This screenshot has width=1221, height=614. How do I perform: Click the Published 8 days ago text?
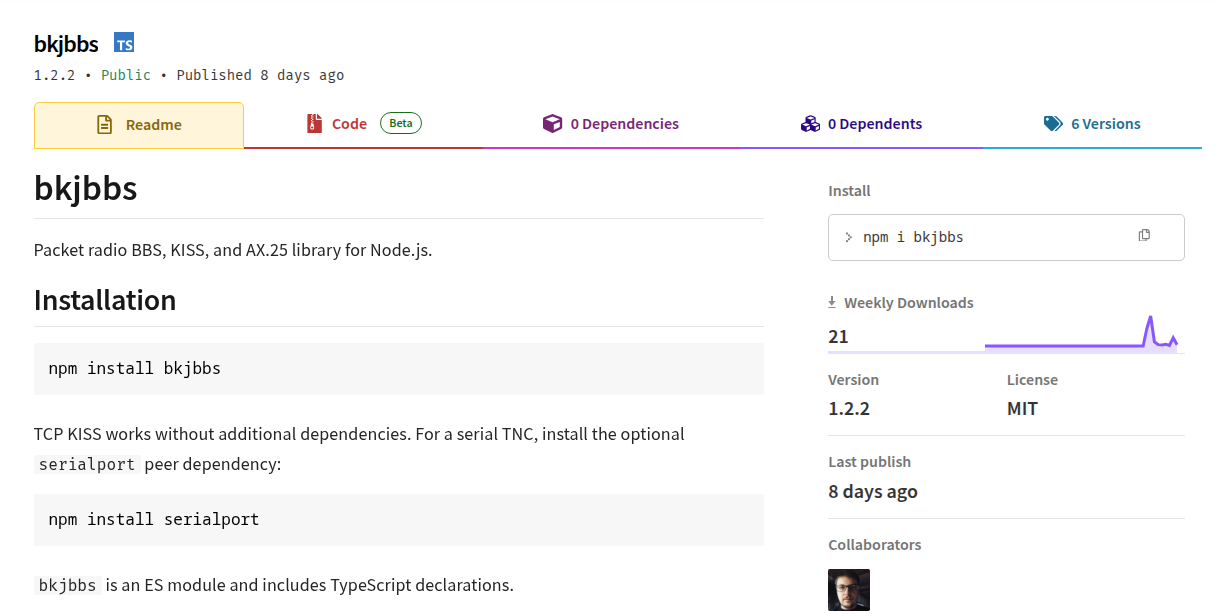coord(260,75)
